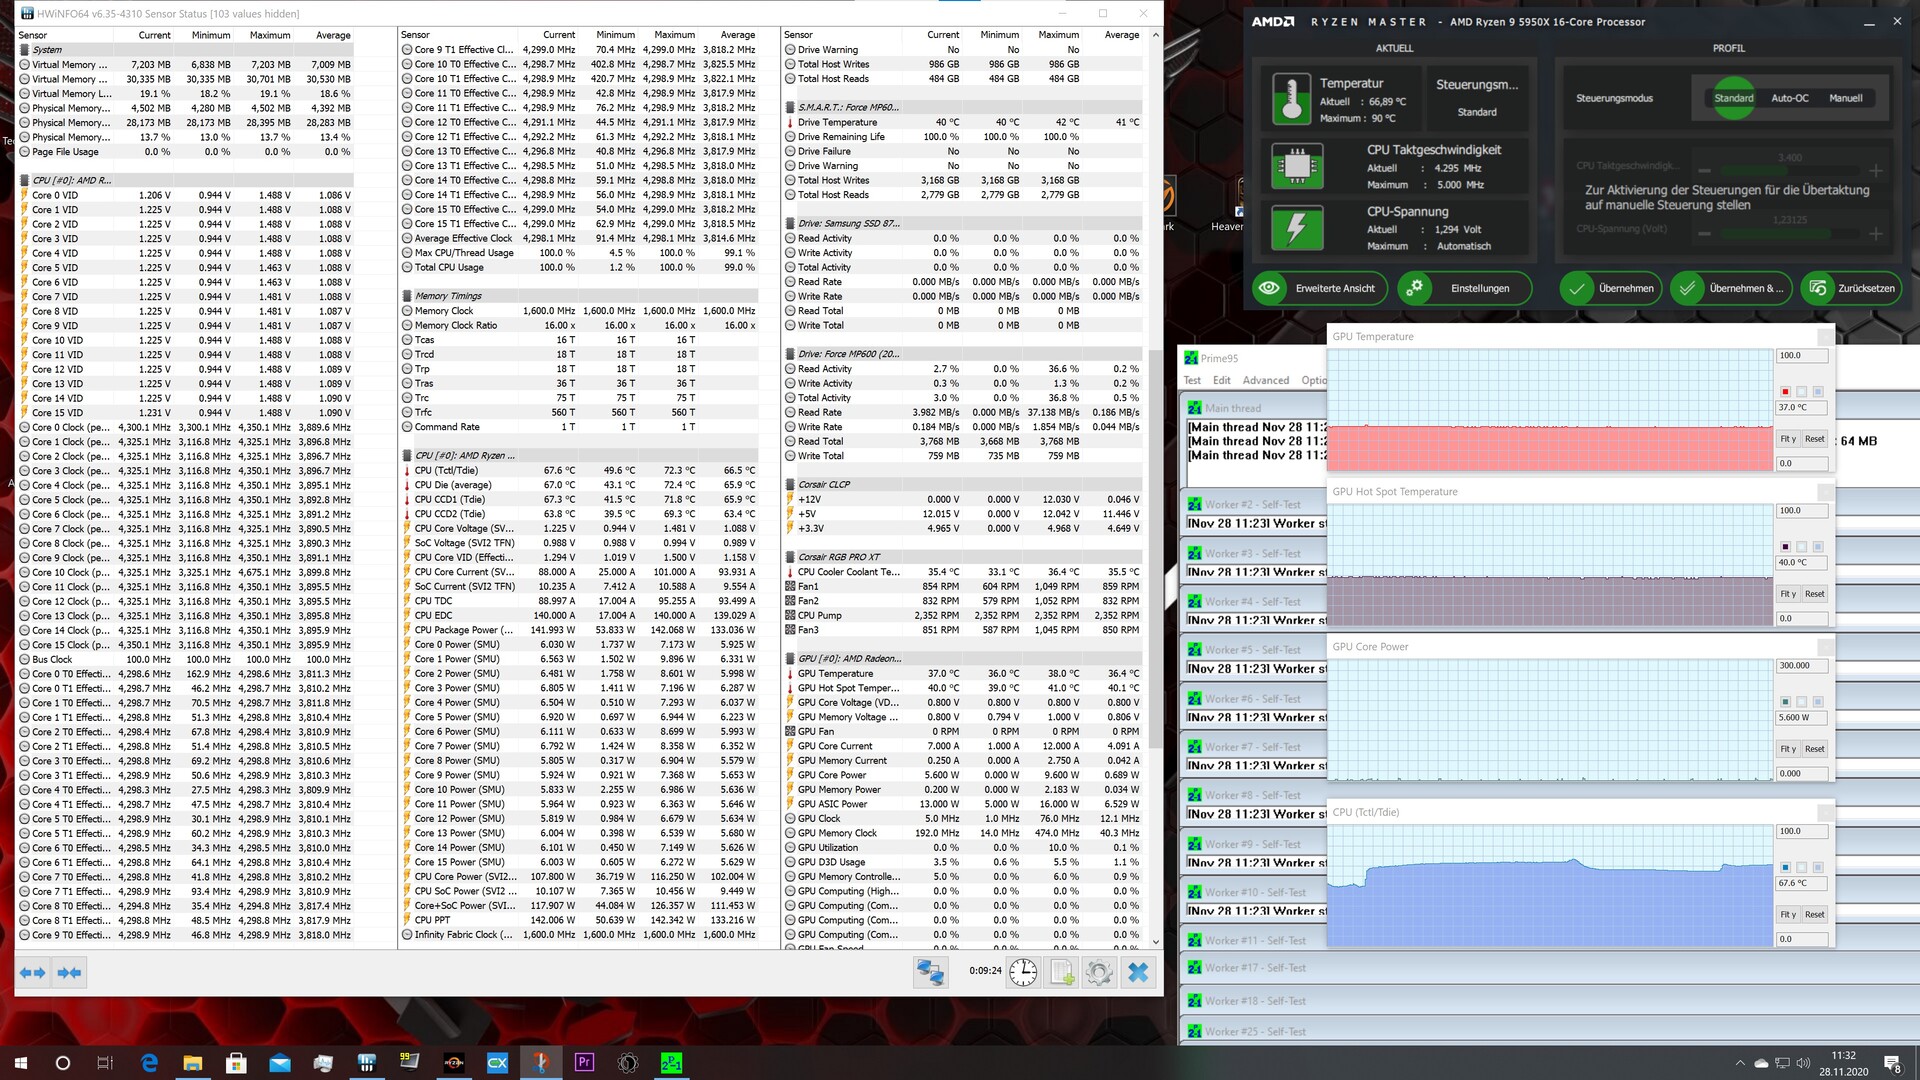1920x1080 pixels.
Task: Click the HWiNFO expand-columns double arrow icon
Action: pyautogui.click(x=32, y=972)
